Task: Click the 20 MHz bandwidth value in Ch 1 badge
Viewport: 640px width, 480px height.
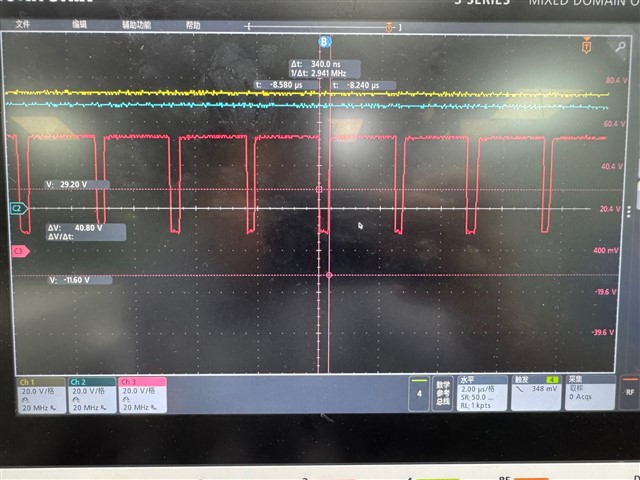Action: (35, 408)
